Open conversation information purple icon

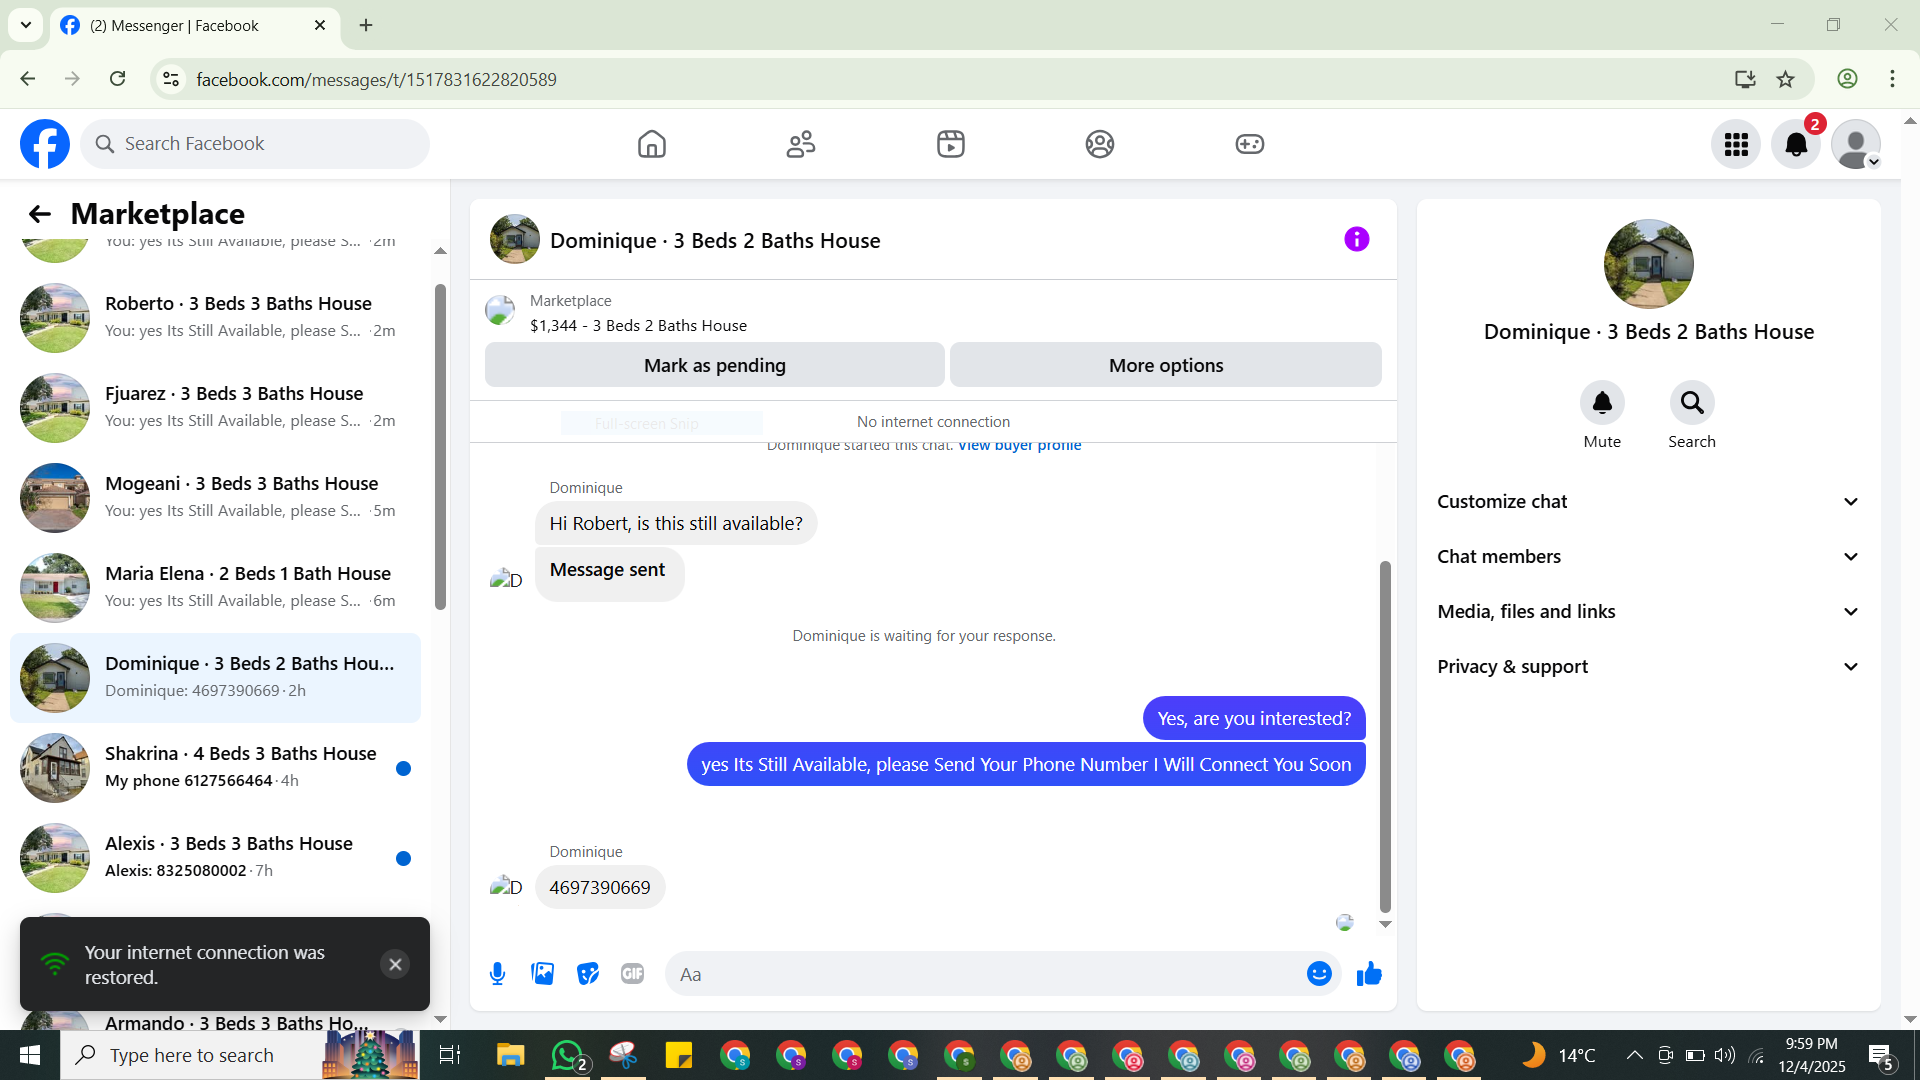[1356, 239]
